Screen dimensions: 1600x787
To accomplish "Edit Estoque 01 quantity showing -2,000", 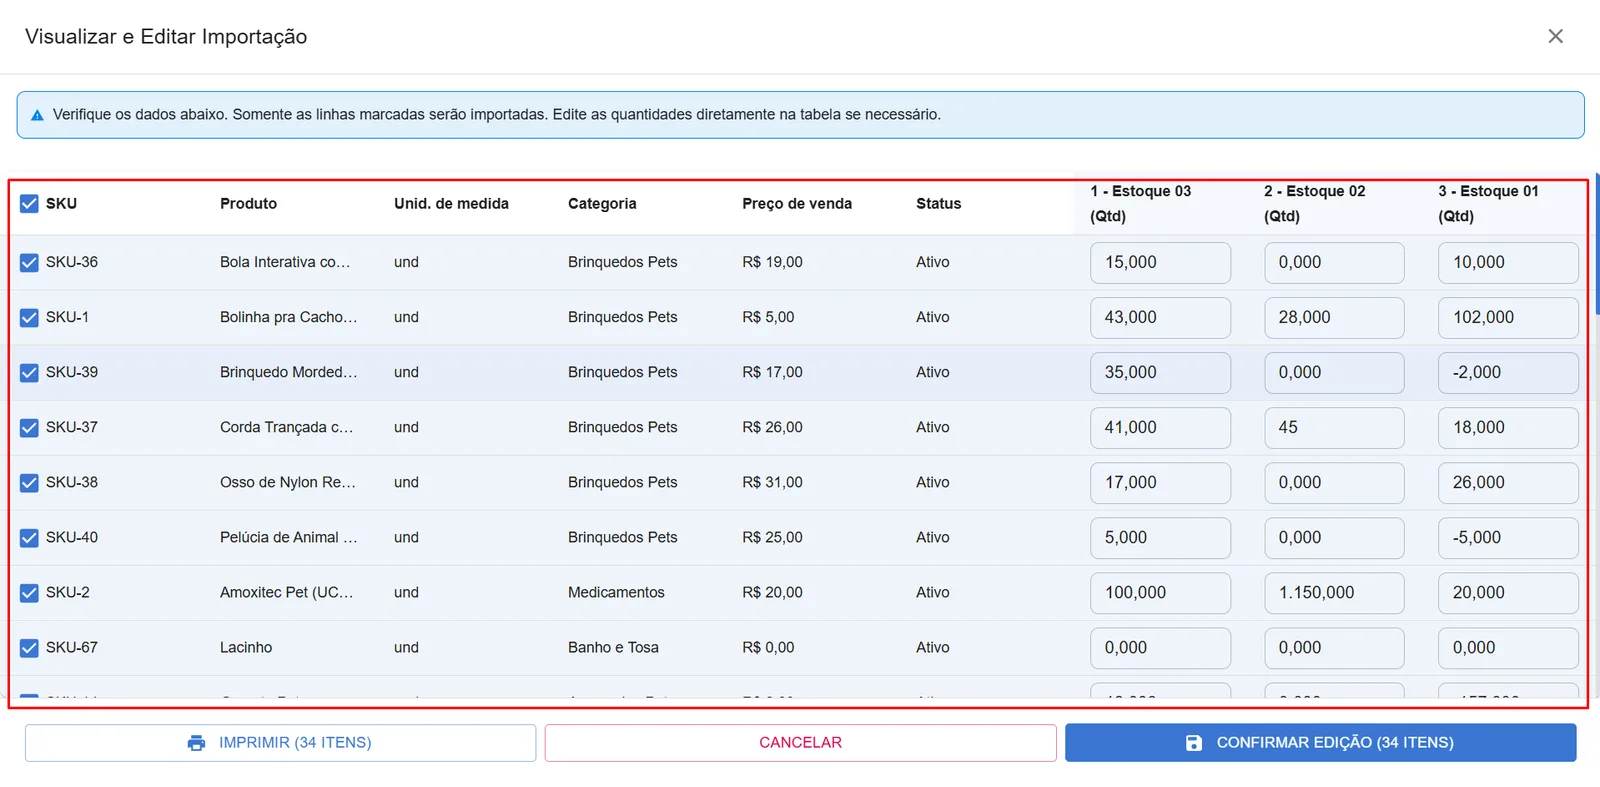I will 1508,373.
